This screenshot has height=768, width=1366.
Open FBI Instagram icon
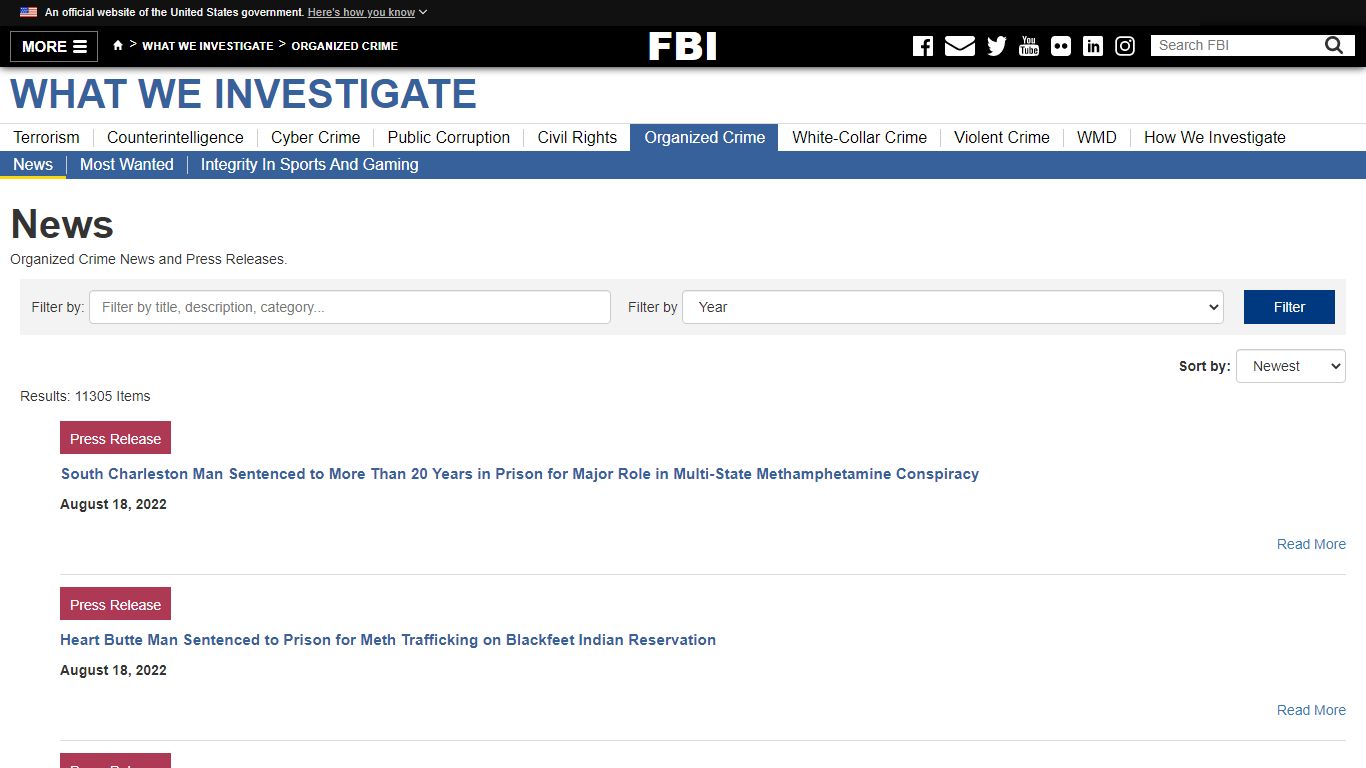point(1125,46)
